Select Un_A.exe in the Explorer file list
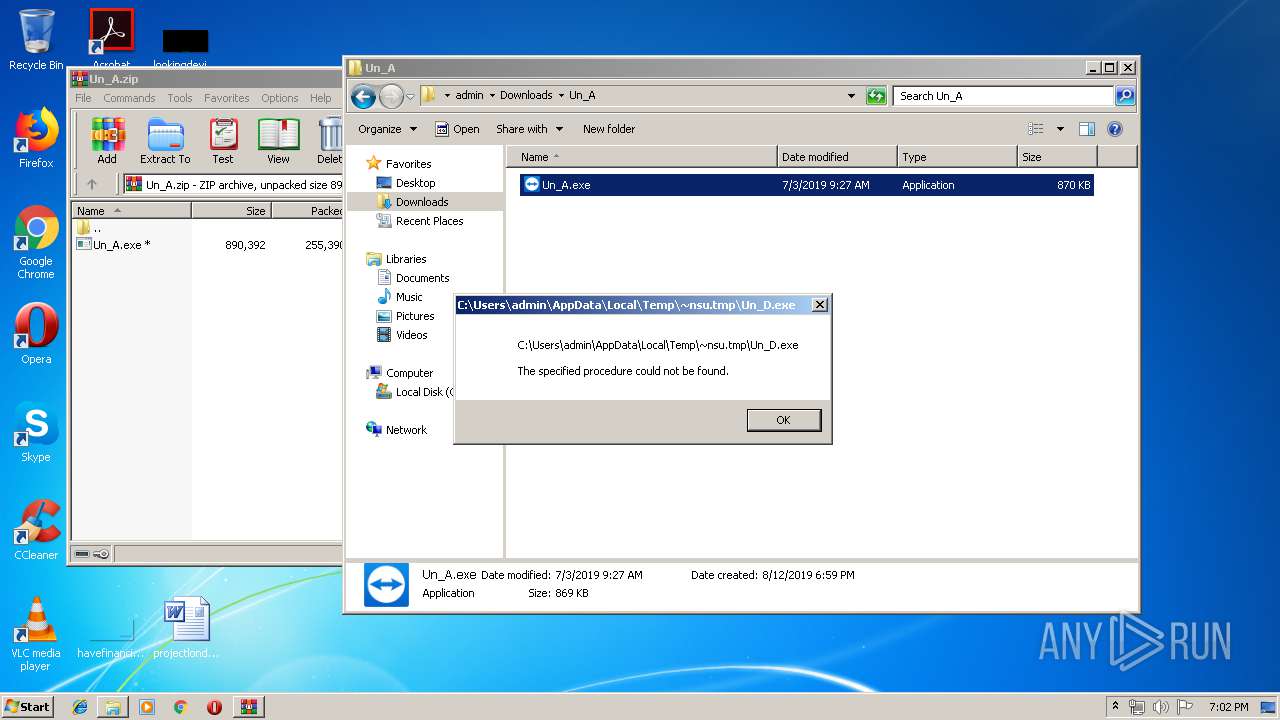 [806, 185]
